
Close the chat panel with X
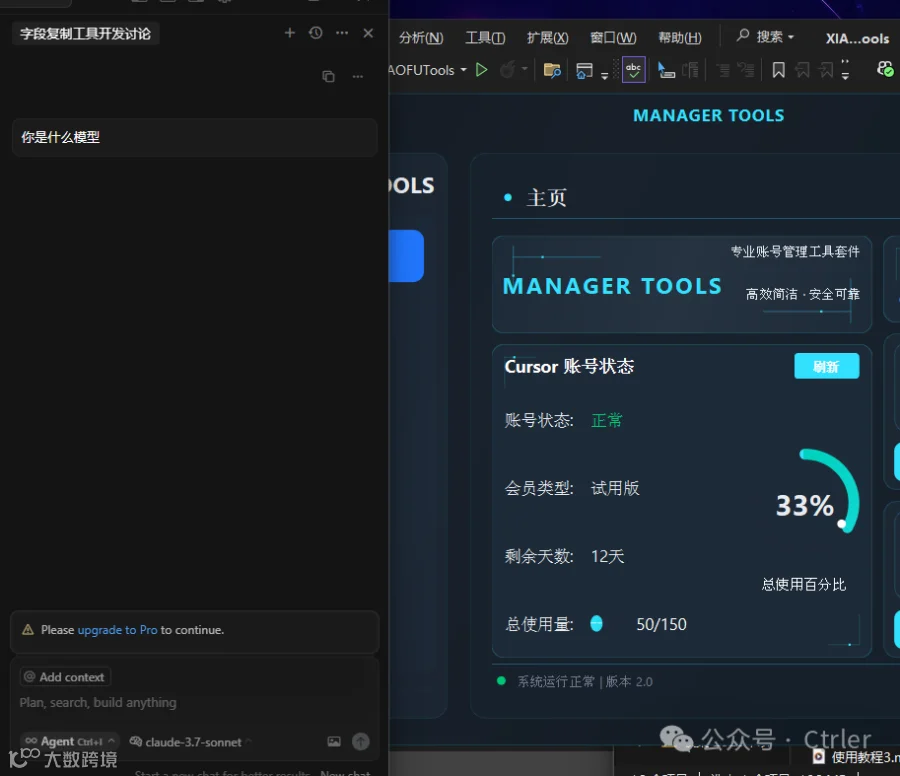tap(368, 33)
